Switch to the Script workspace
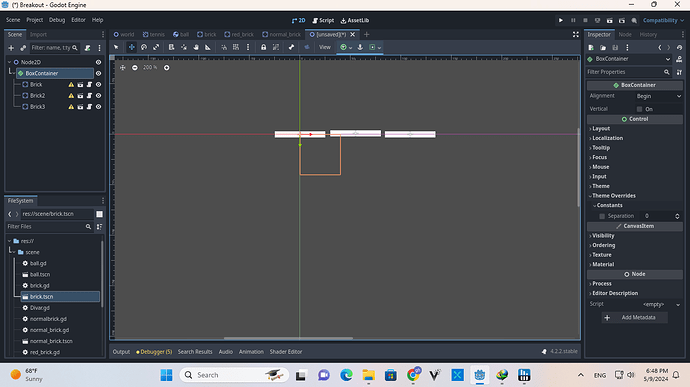 click(323, 20)
